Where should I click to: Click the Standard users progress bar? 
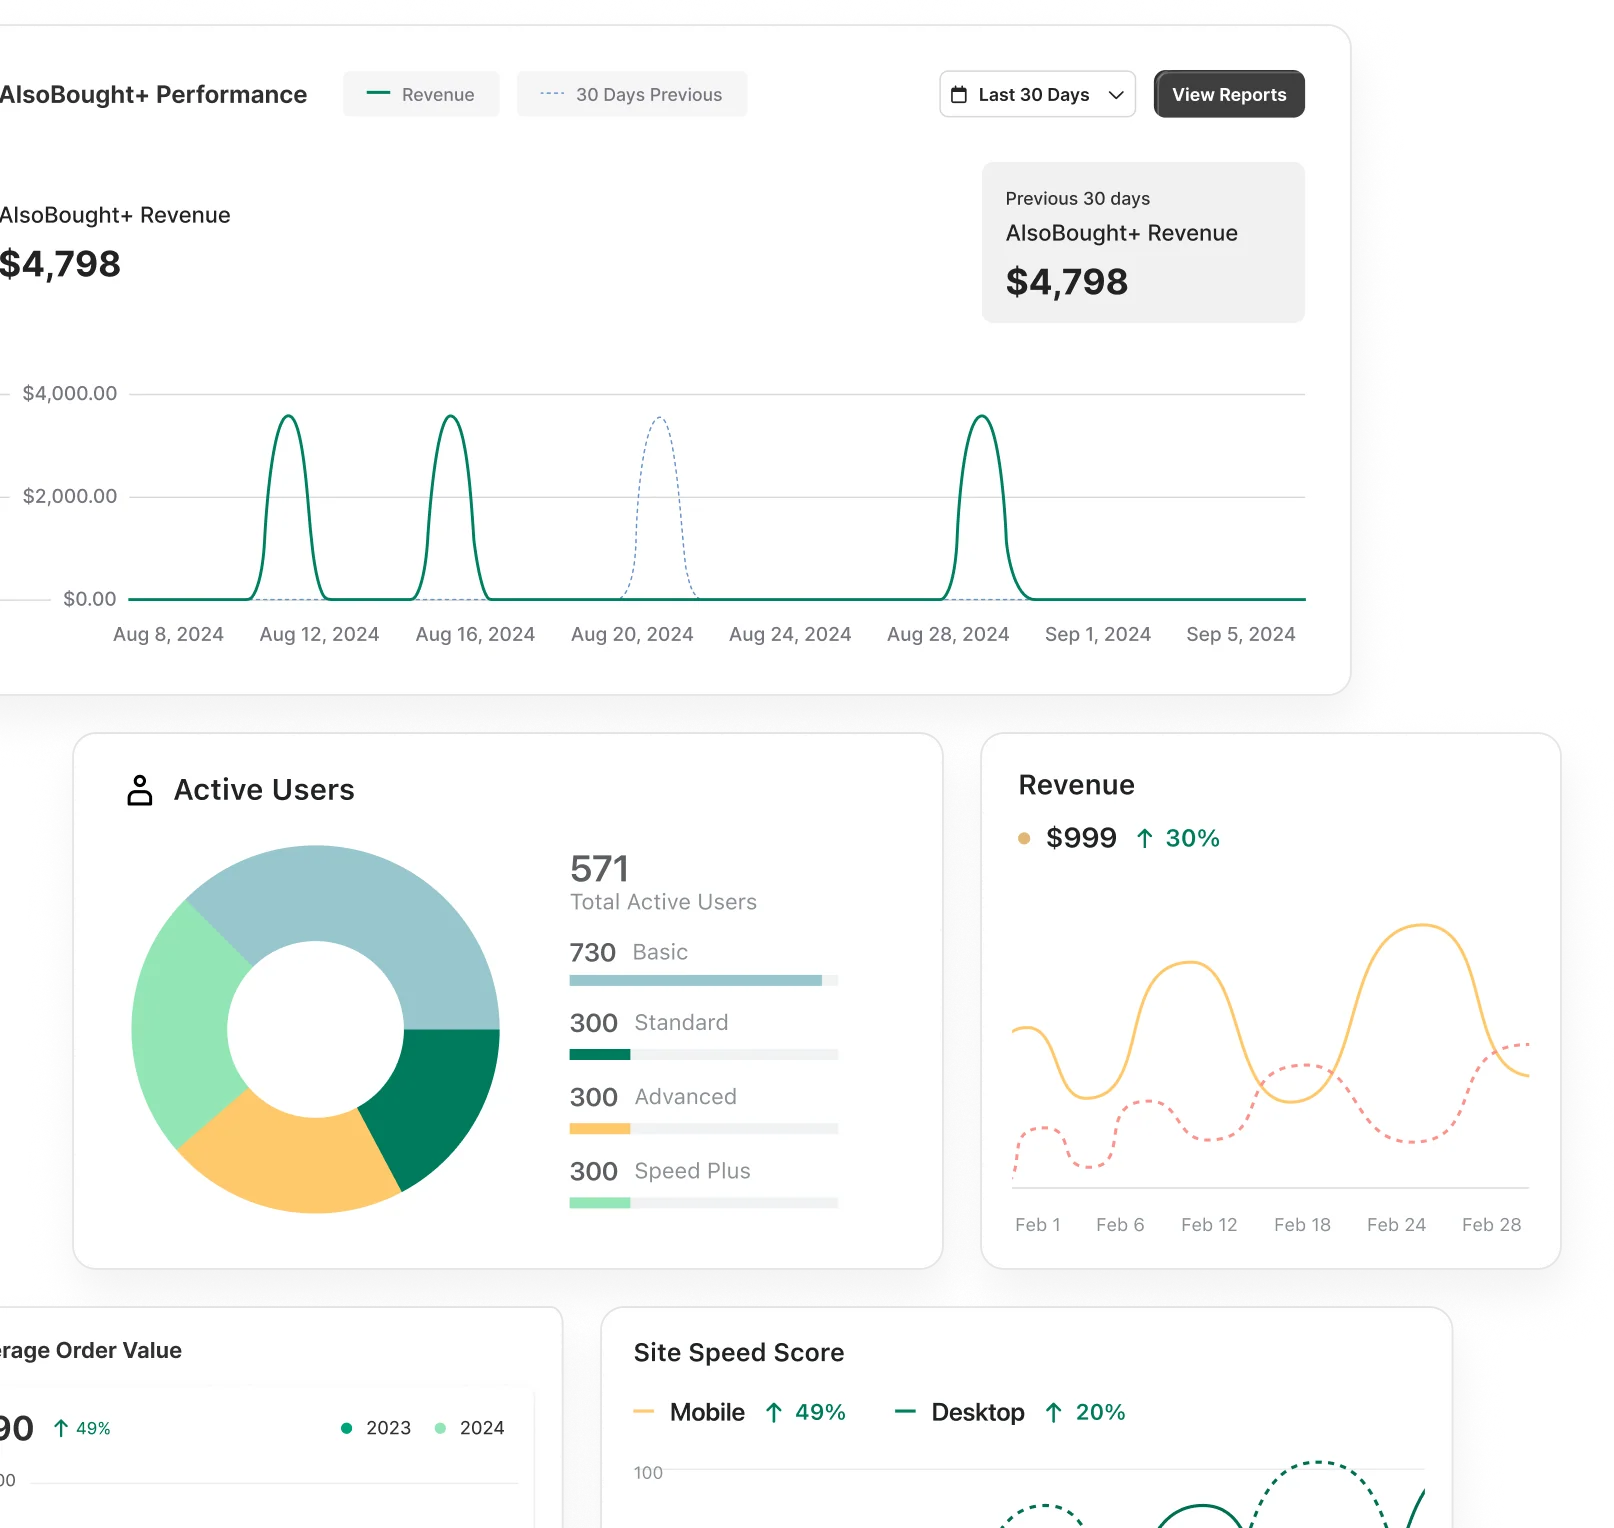point(703,1054)
